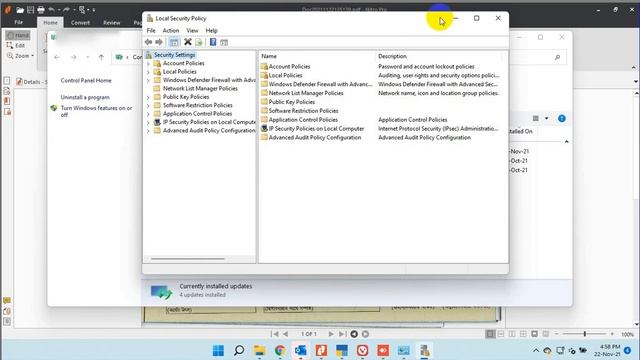640x360 pixels.
Task: Open taskbar Search
Action: coord(239,350)
